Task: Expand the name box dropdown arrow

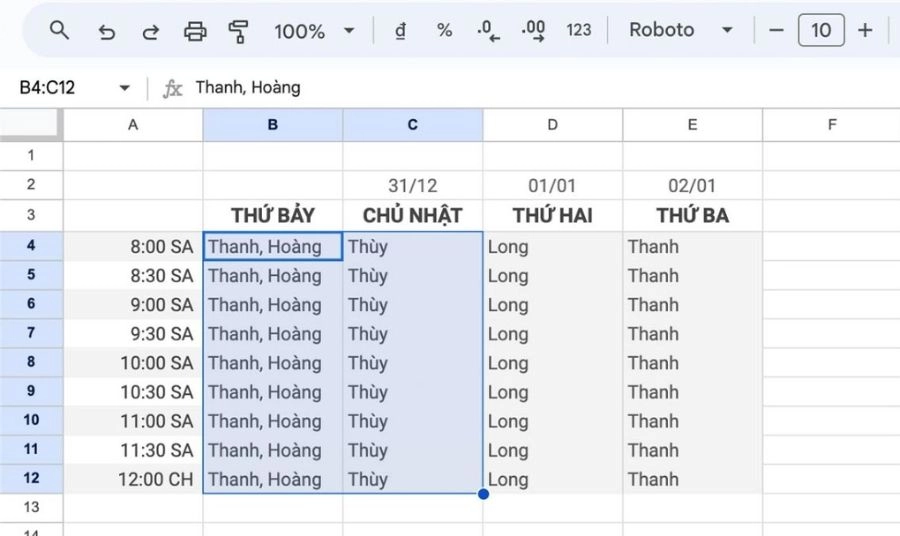Action: 125,88
